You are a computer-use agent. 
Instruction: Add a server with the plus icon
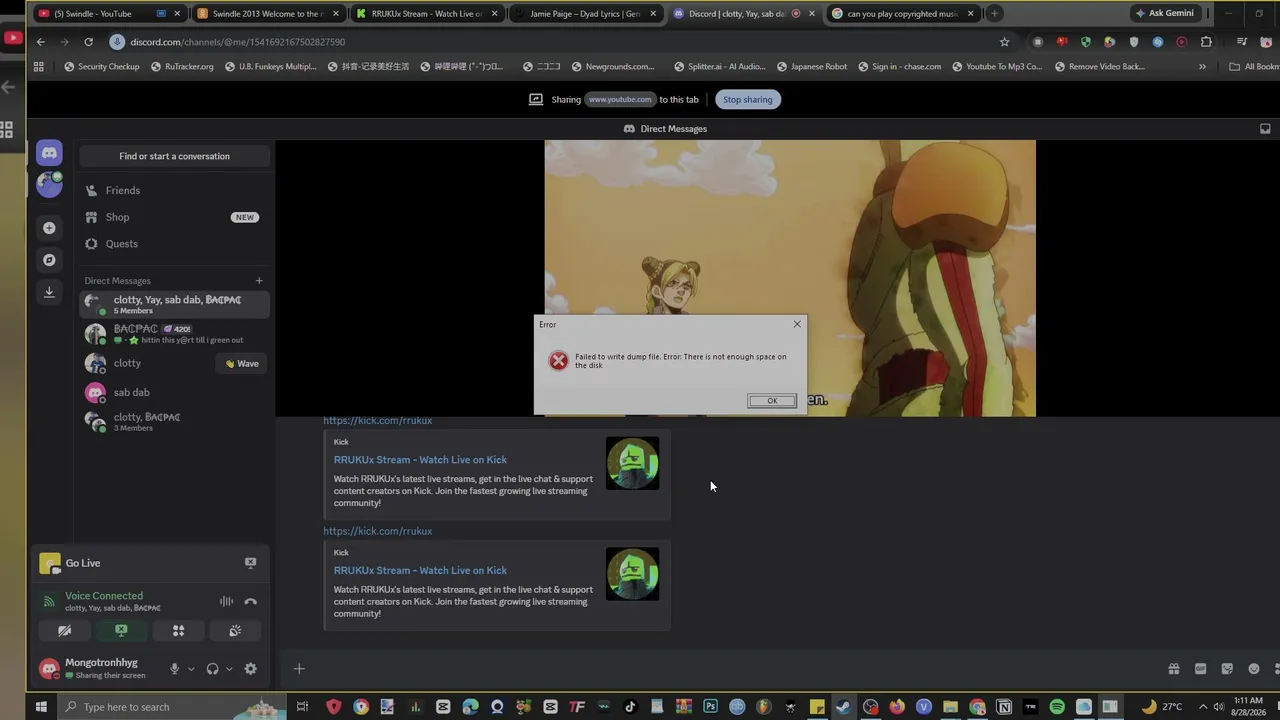[49, 228]
